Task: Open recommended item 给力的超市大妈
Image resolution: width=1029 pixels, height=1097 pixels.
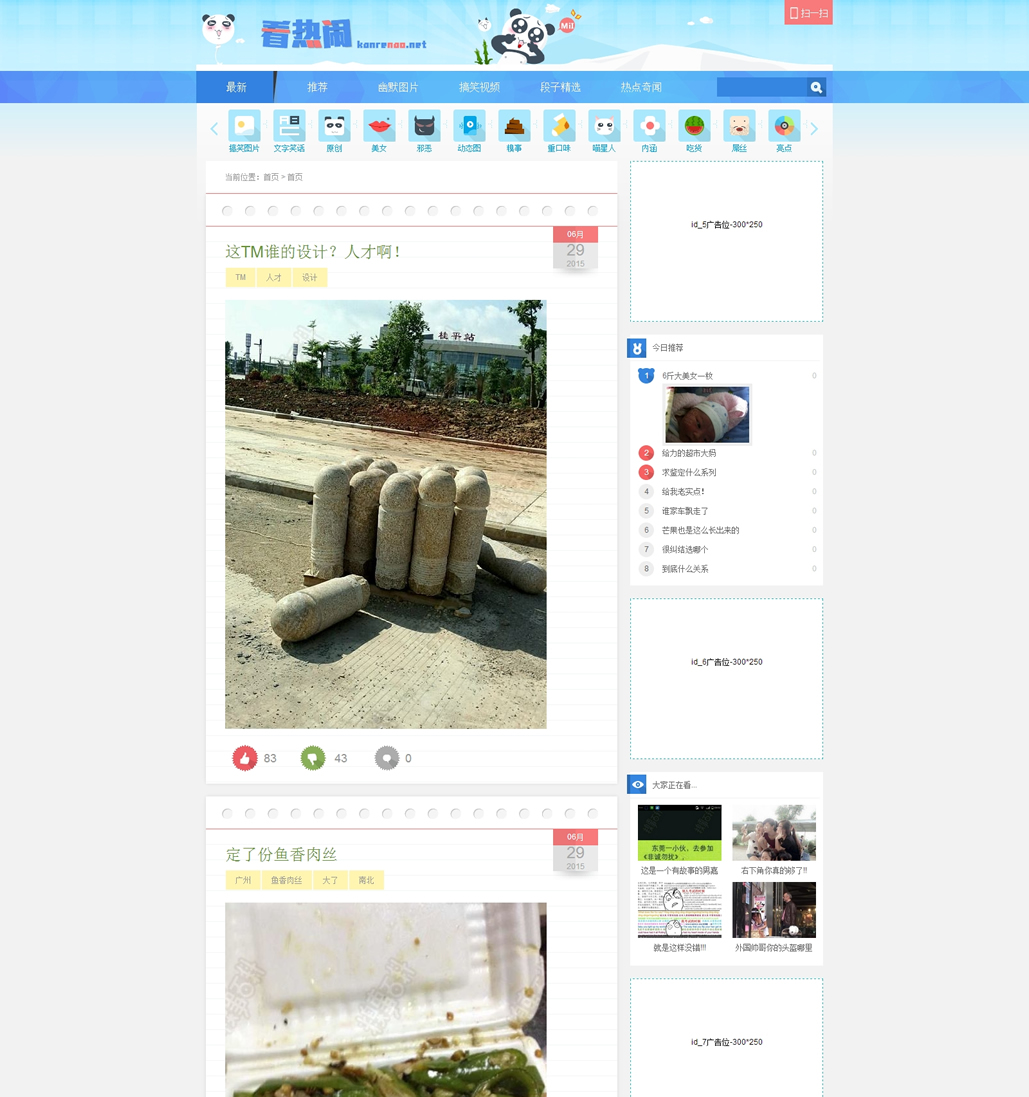Action: click(x=689, y=453)
